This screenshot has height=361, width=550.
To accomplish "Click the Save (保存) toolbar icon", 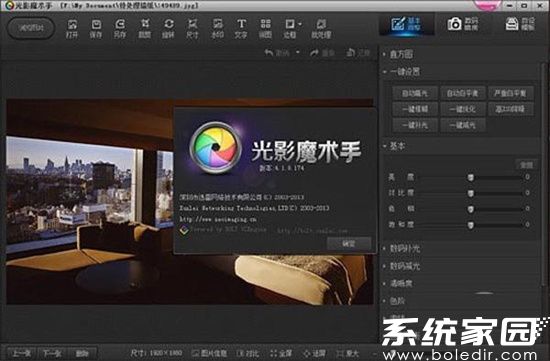I will tap(96, 28).
